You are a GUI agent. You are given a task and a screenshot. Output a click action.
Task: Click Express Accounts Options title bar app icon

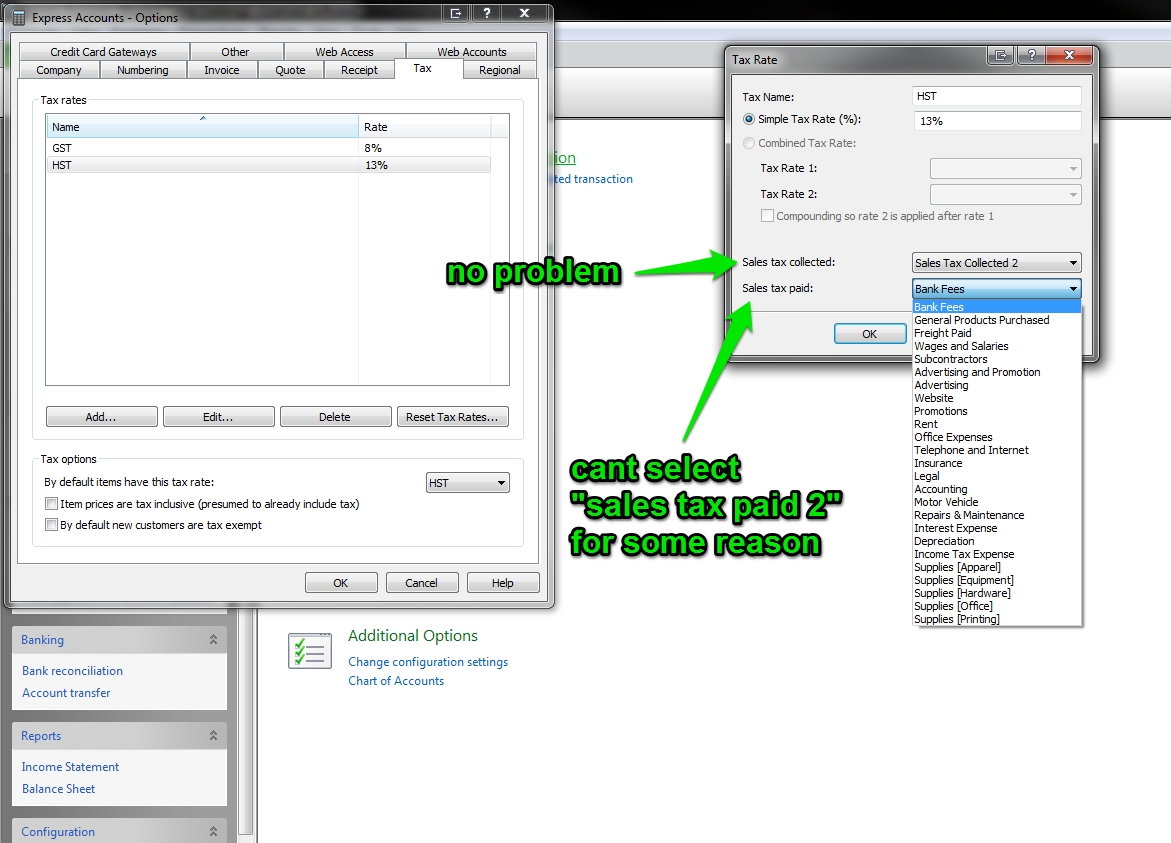point(19,17)
